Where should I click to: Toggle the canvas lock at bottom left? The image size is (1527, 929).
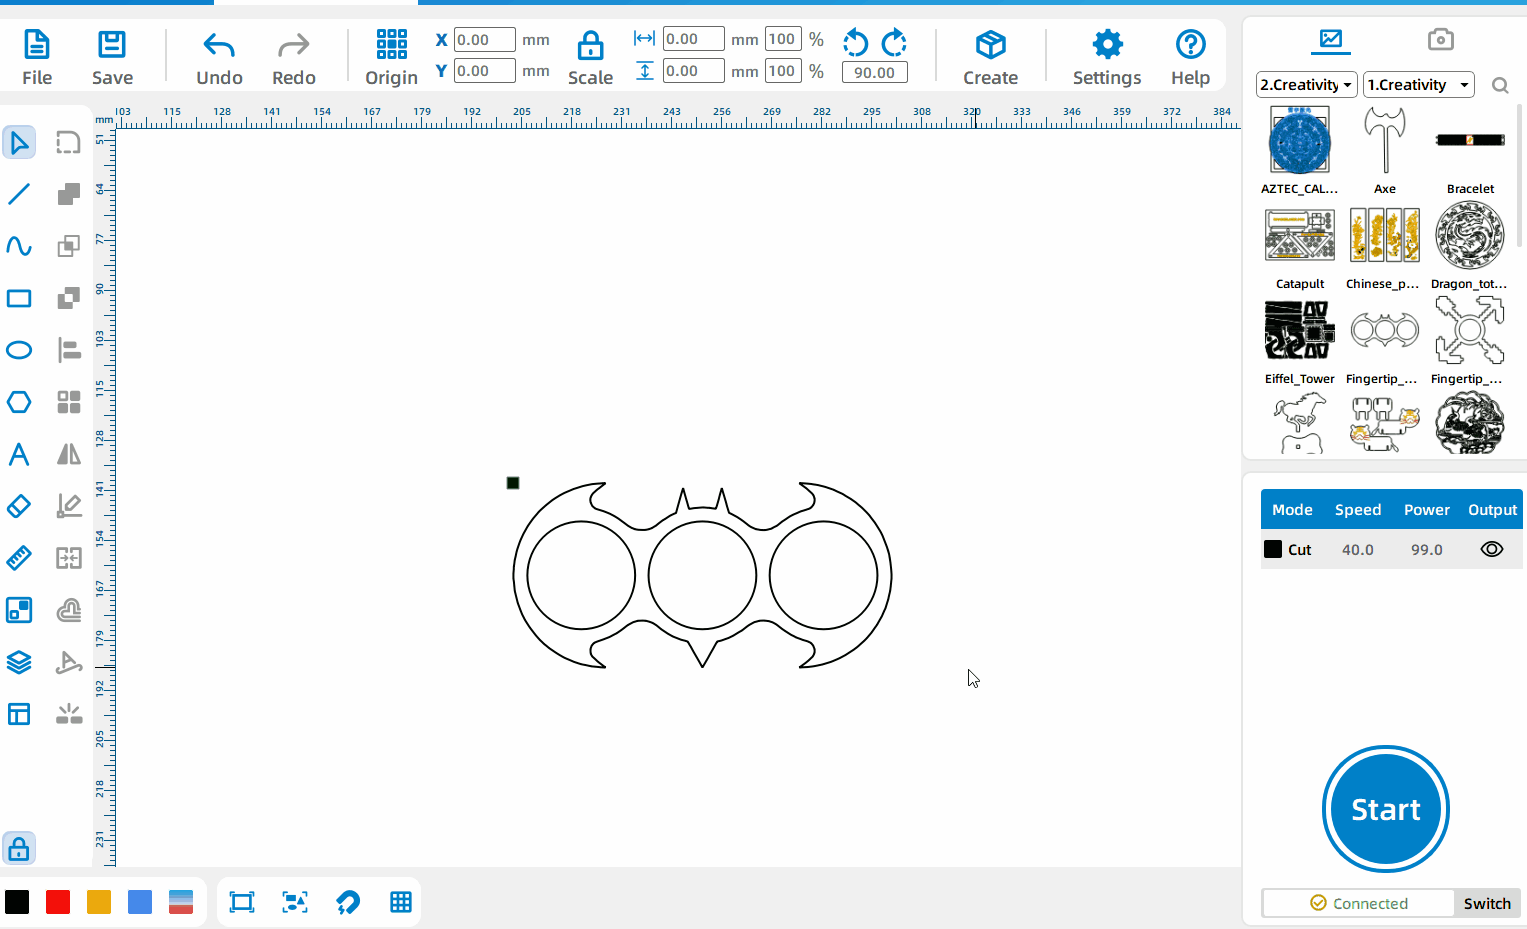[19, 849]
